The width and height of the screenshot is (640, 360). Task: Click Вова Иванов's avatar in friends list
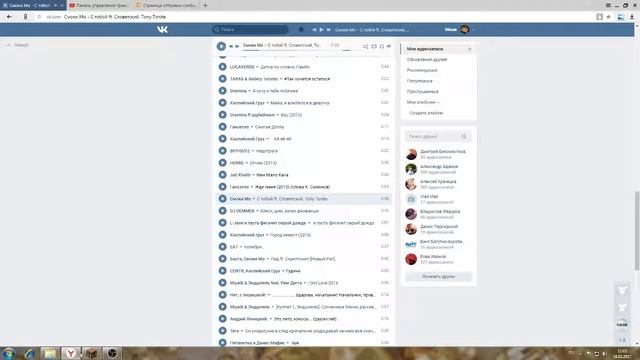tap(411, 259)
